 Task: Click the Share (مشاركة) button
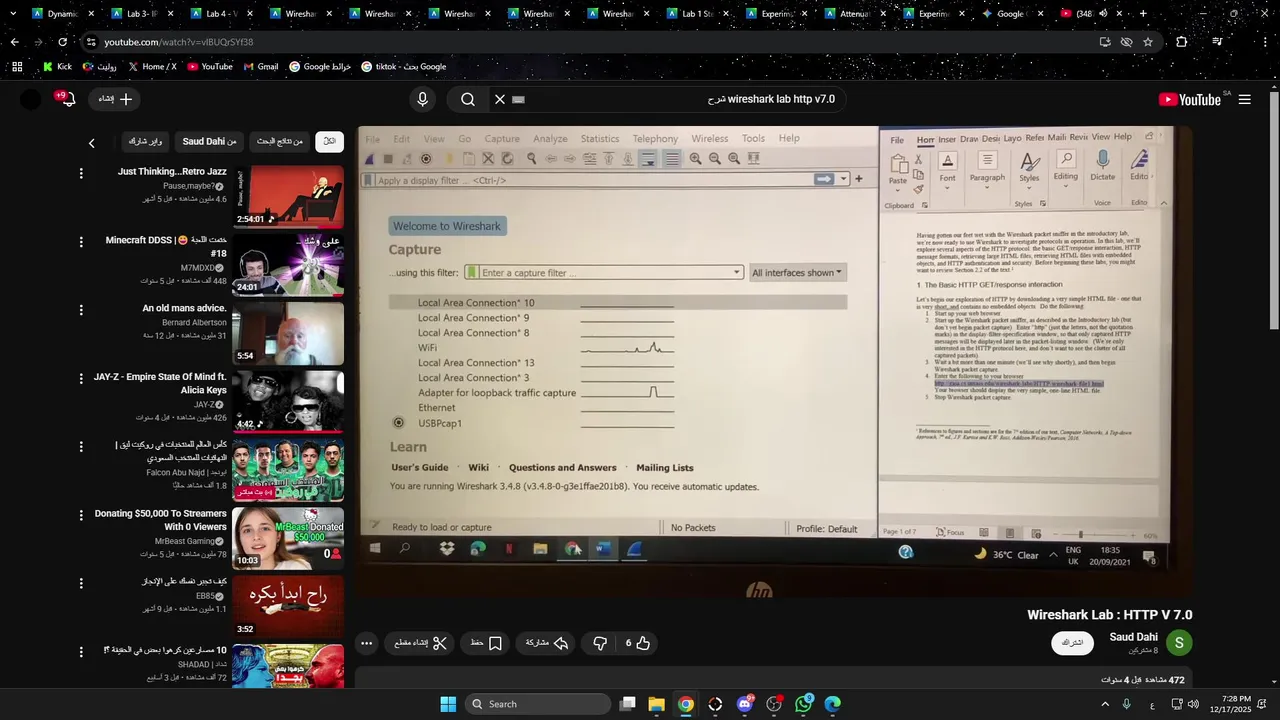(547, 643)
